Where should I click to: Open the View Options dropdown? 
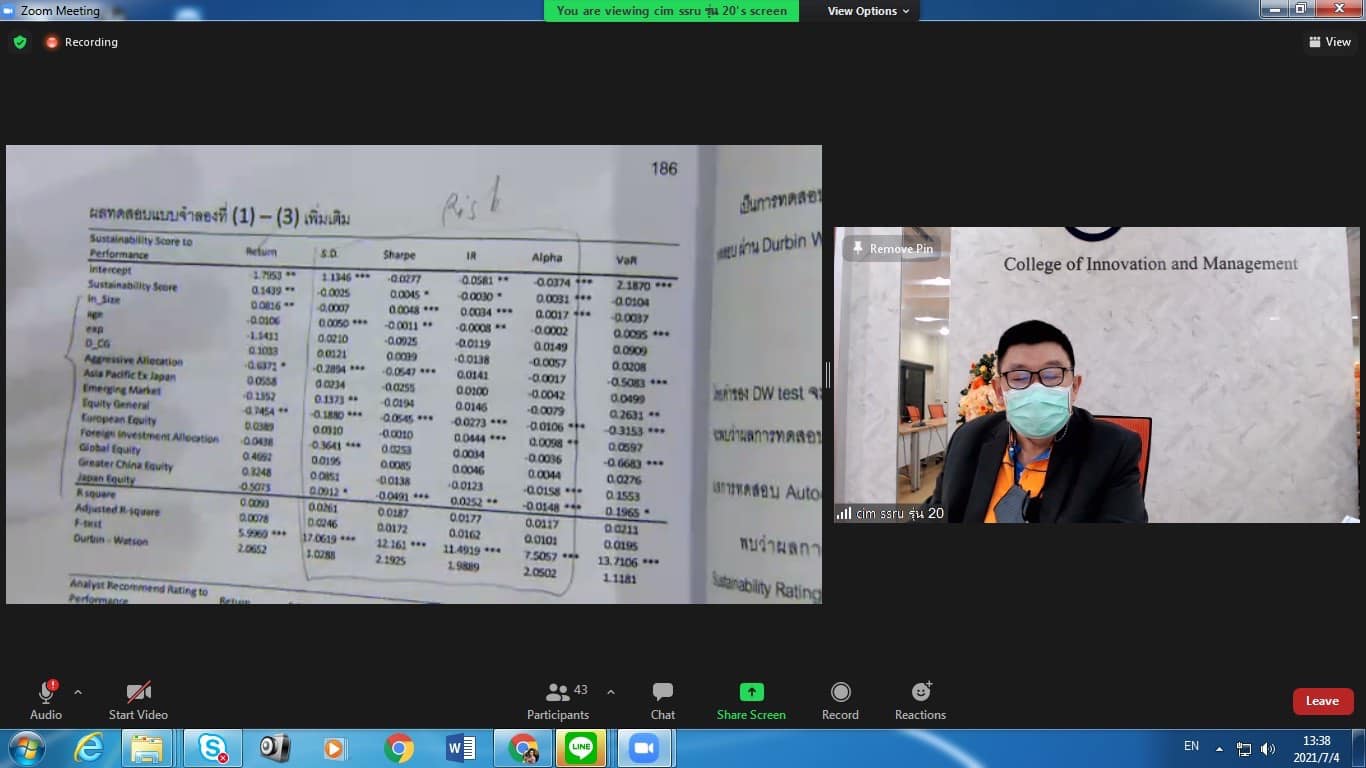point(868,11)
